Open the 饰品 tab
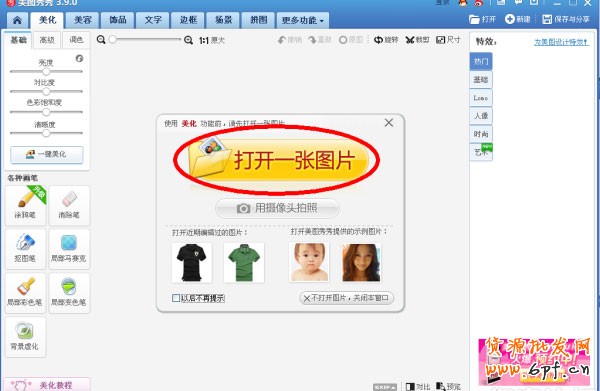The height and width of the screenshot is (391, 600). [118, 20]
